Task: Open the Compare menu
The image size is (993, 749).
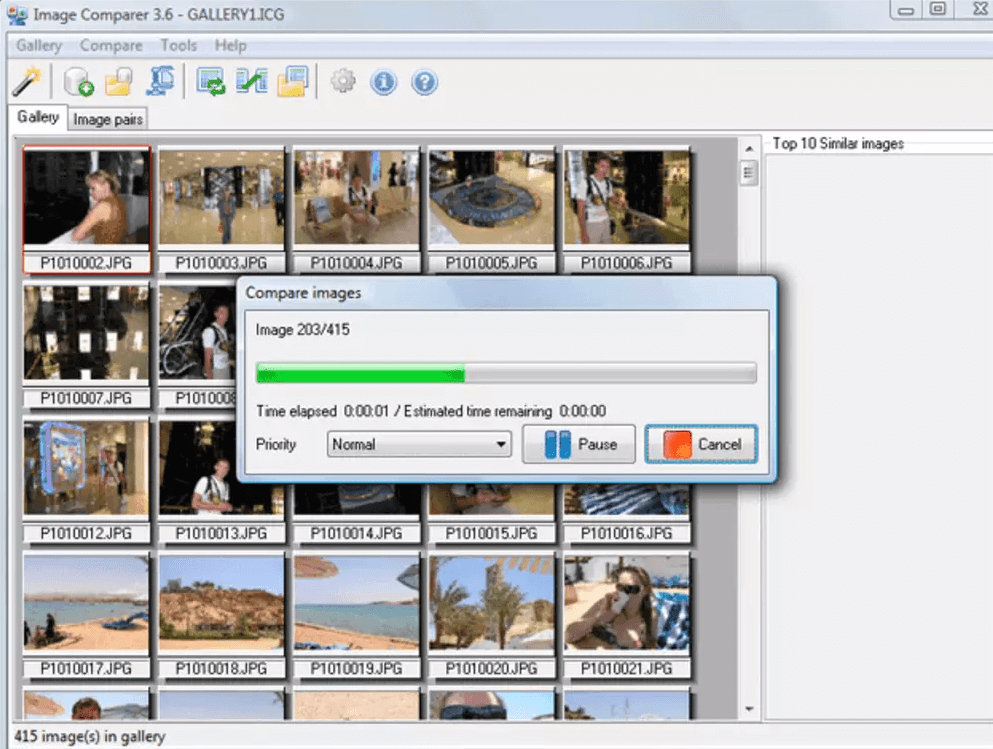Action: point(111,46)
